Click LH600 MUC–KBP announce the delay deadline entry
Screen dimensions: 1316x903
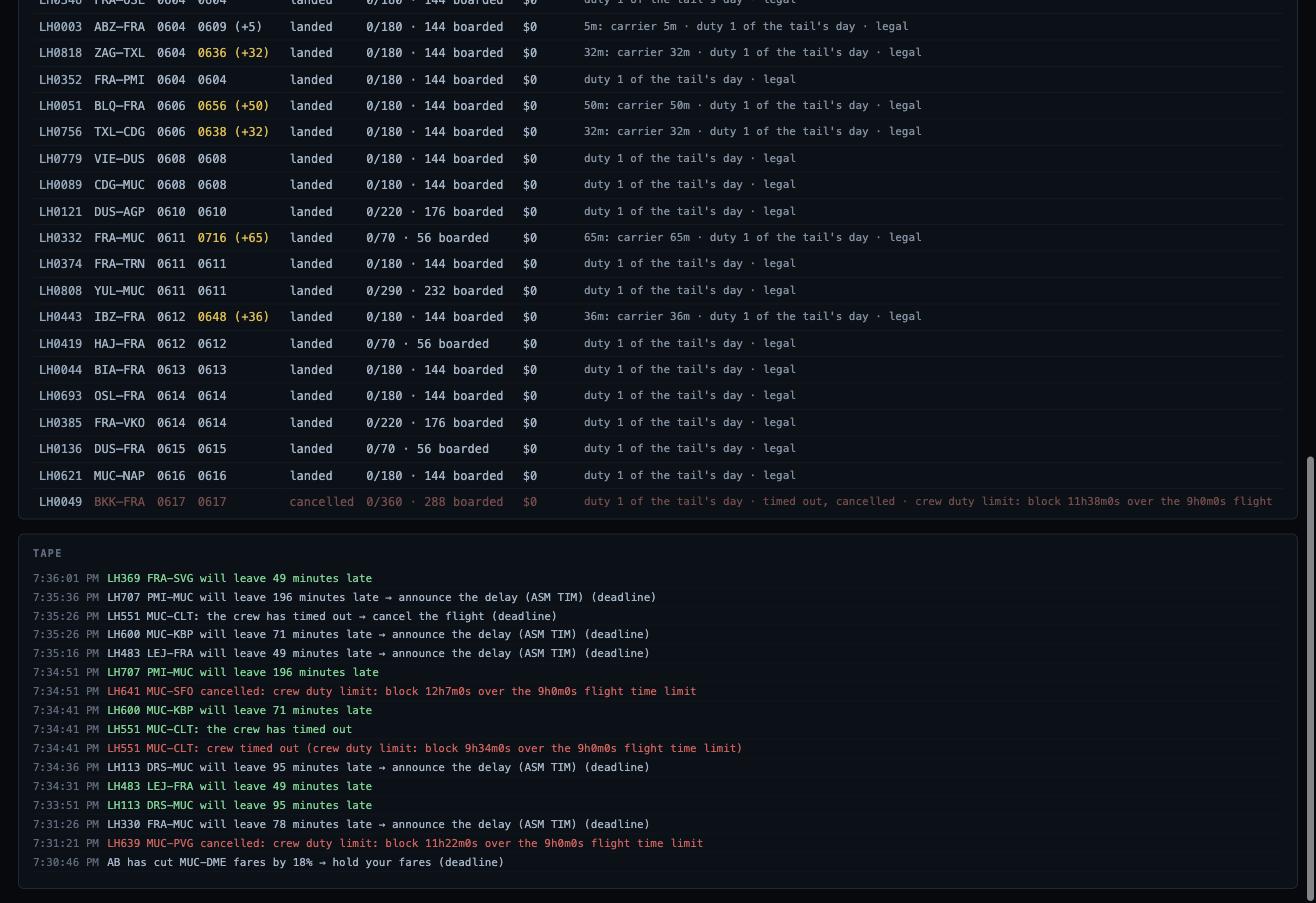point(378,634)
